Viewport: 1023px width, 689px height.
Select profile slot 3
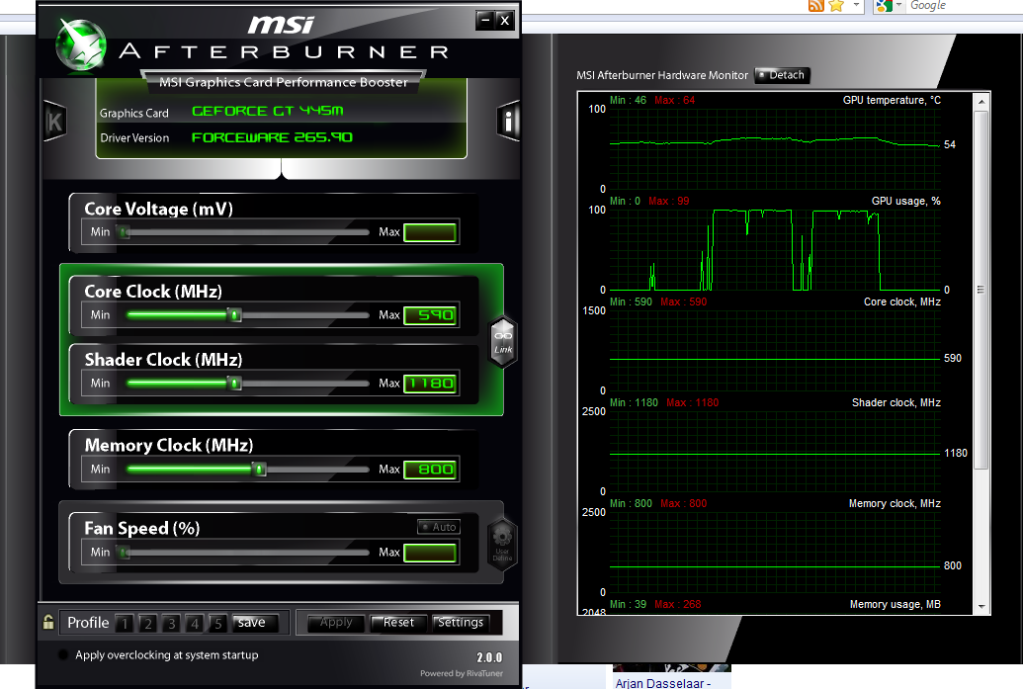pyautogui.click(x=172, y=624)
